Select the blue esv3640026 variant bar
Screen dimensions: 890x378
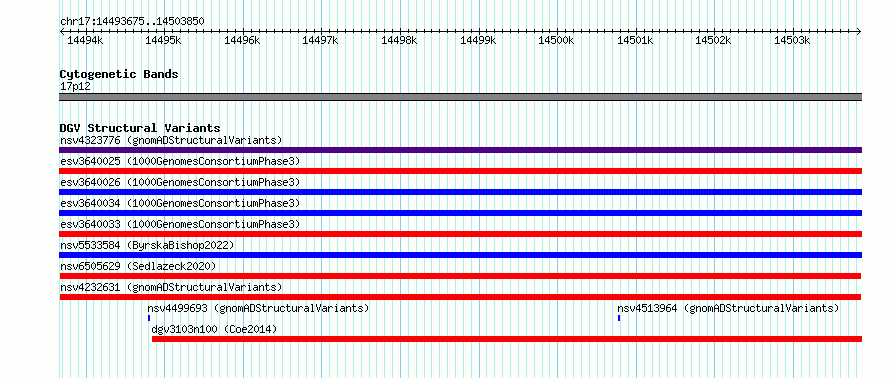(x=460, y=192)
